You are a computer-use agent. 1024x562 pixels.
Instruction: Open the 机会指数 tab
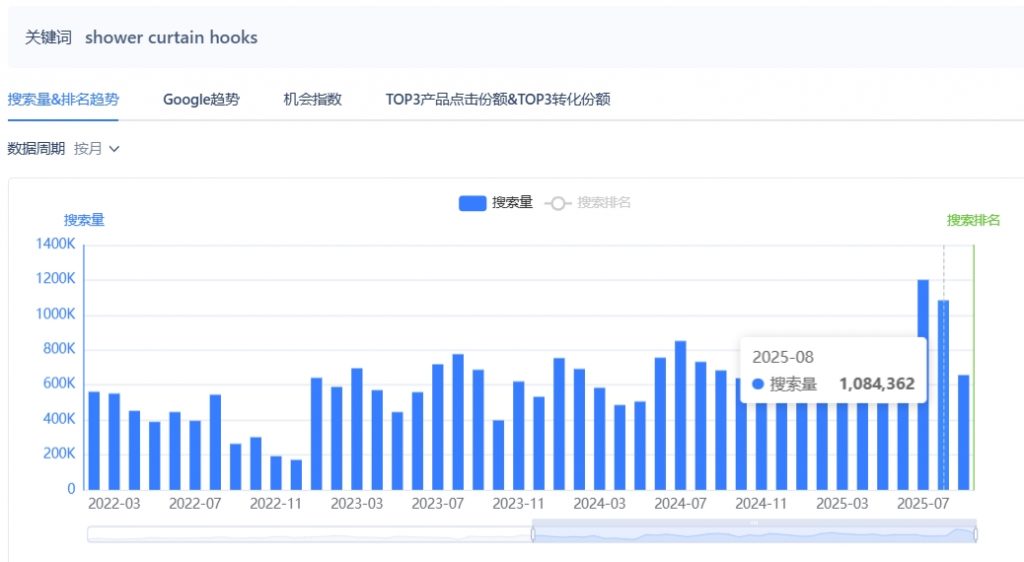tap(312, 99)
